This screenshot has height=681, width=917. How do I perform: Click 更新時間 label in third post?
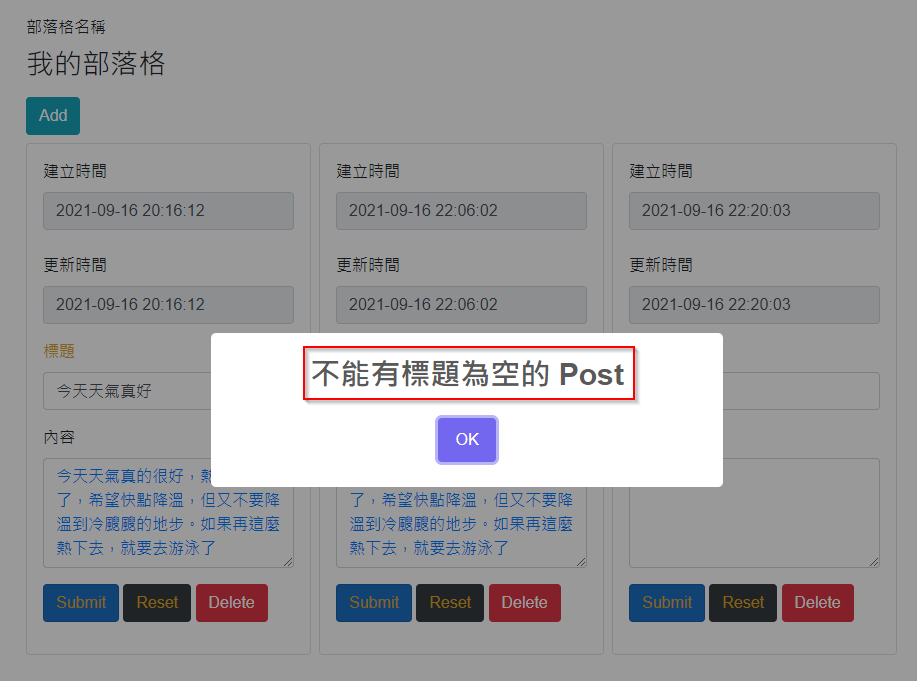point(661,265)
